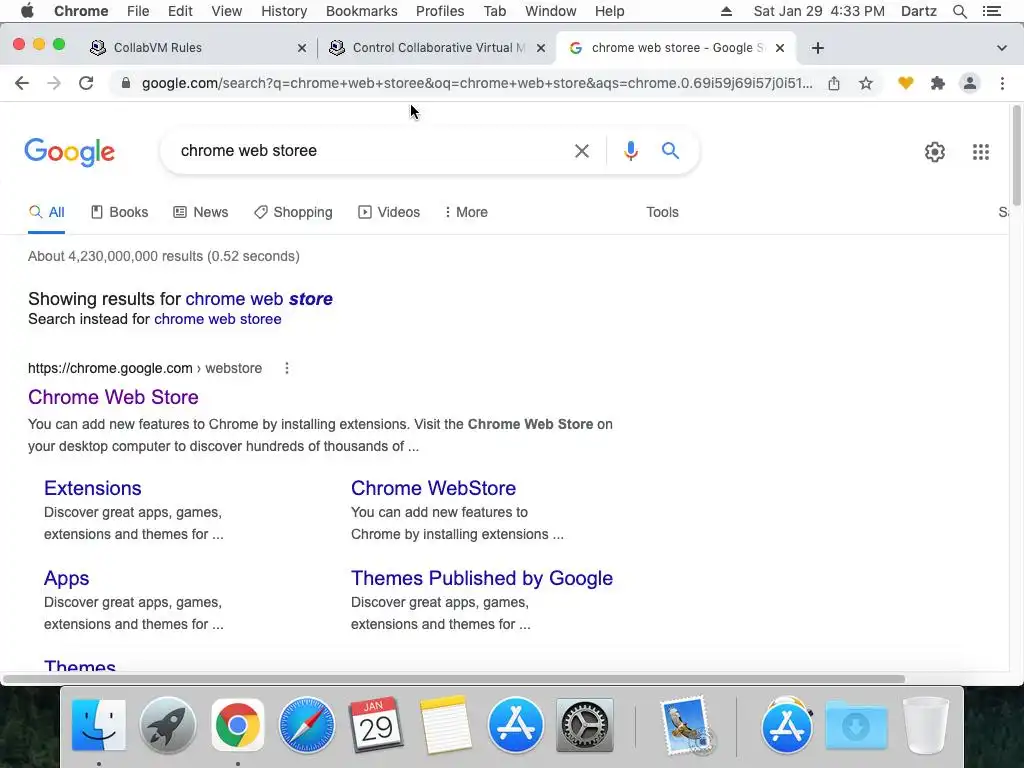Select the News search filter
This screenshot has height=768, width=1024.
click(200, 212)
